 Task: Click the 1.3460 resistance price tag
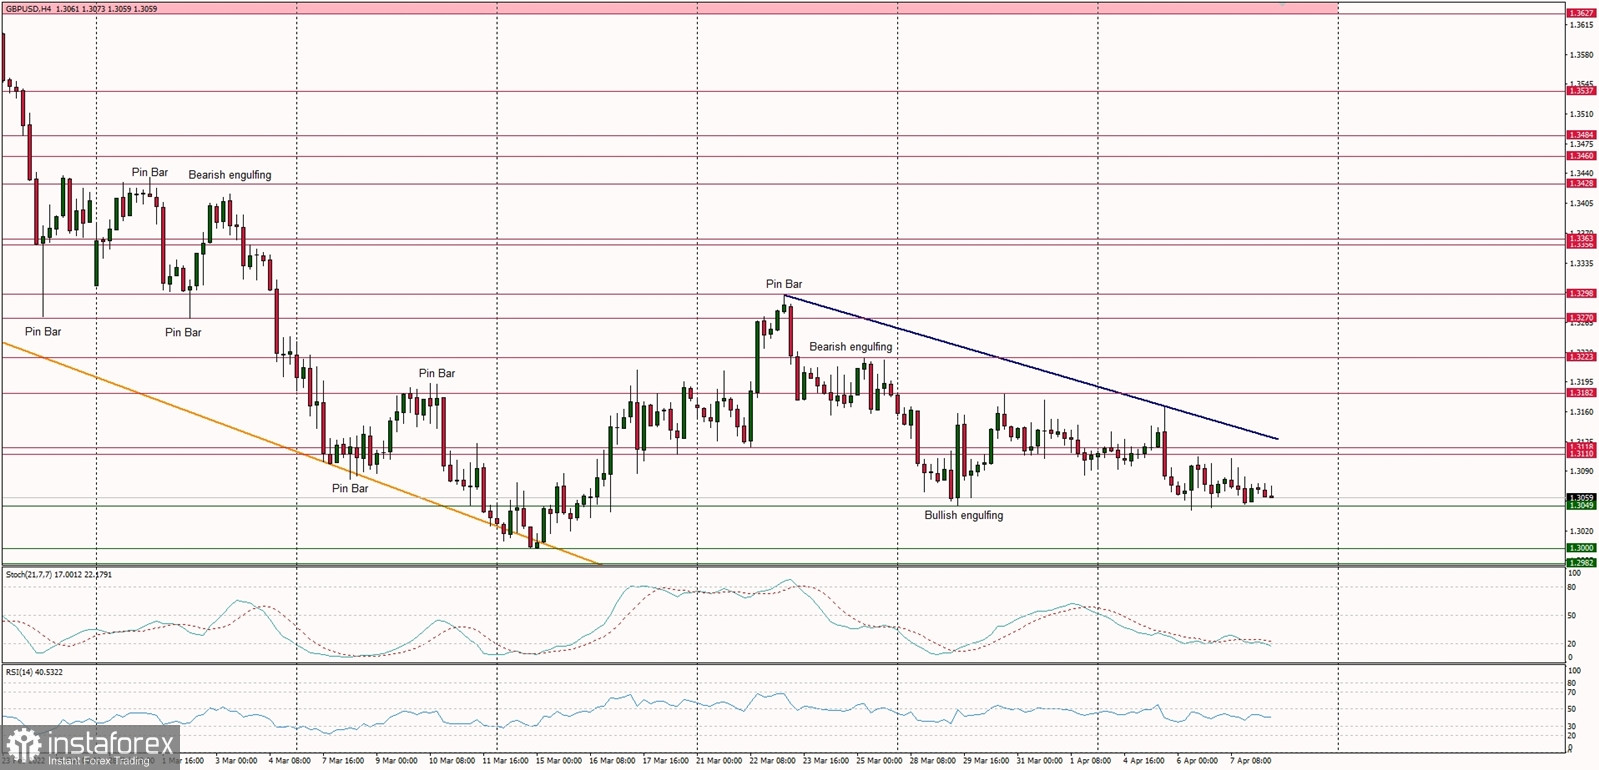click(1581, 156)
